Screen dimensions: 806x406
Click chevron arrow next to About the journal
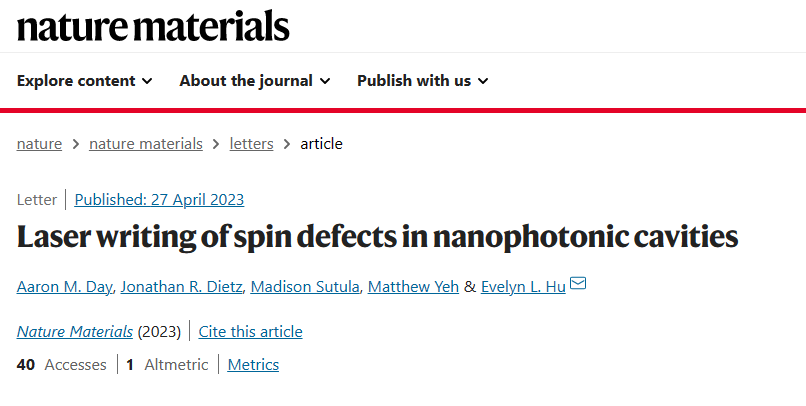point(325,81)
